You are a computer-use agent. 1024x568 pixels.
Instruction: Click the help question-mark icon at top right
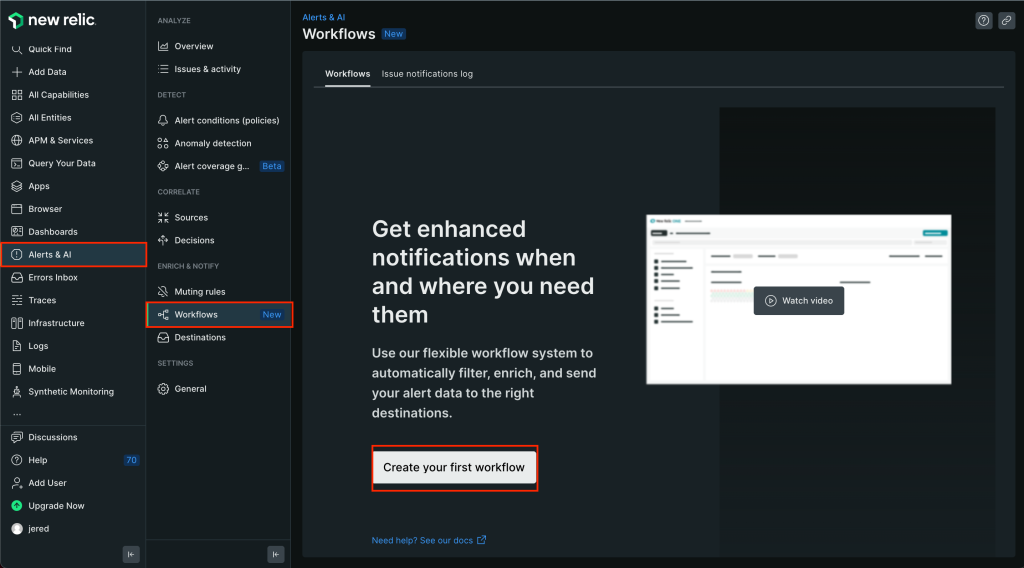coord(984,20)
